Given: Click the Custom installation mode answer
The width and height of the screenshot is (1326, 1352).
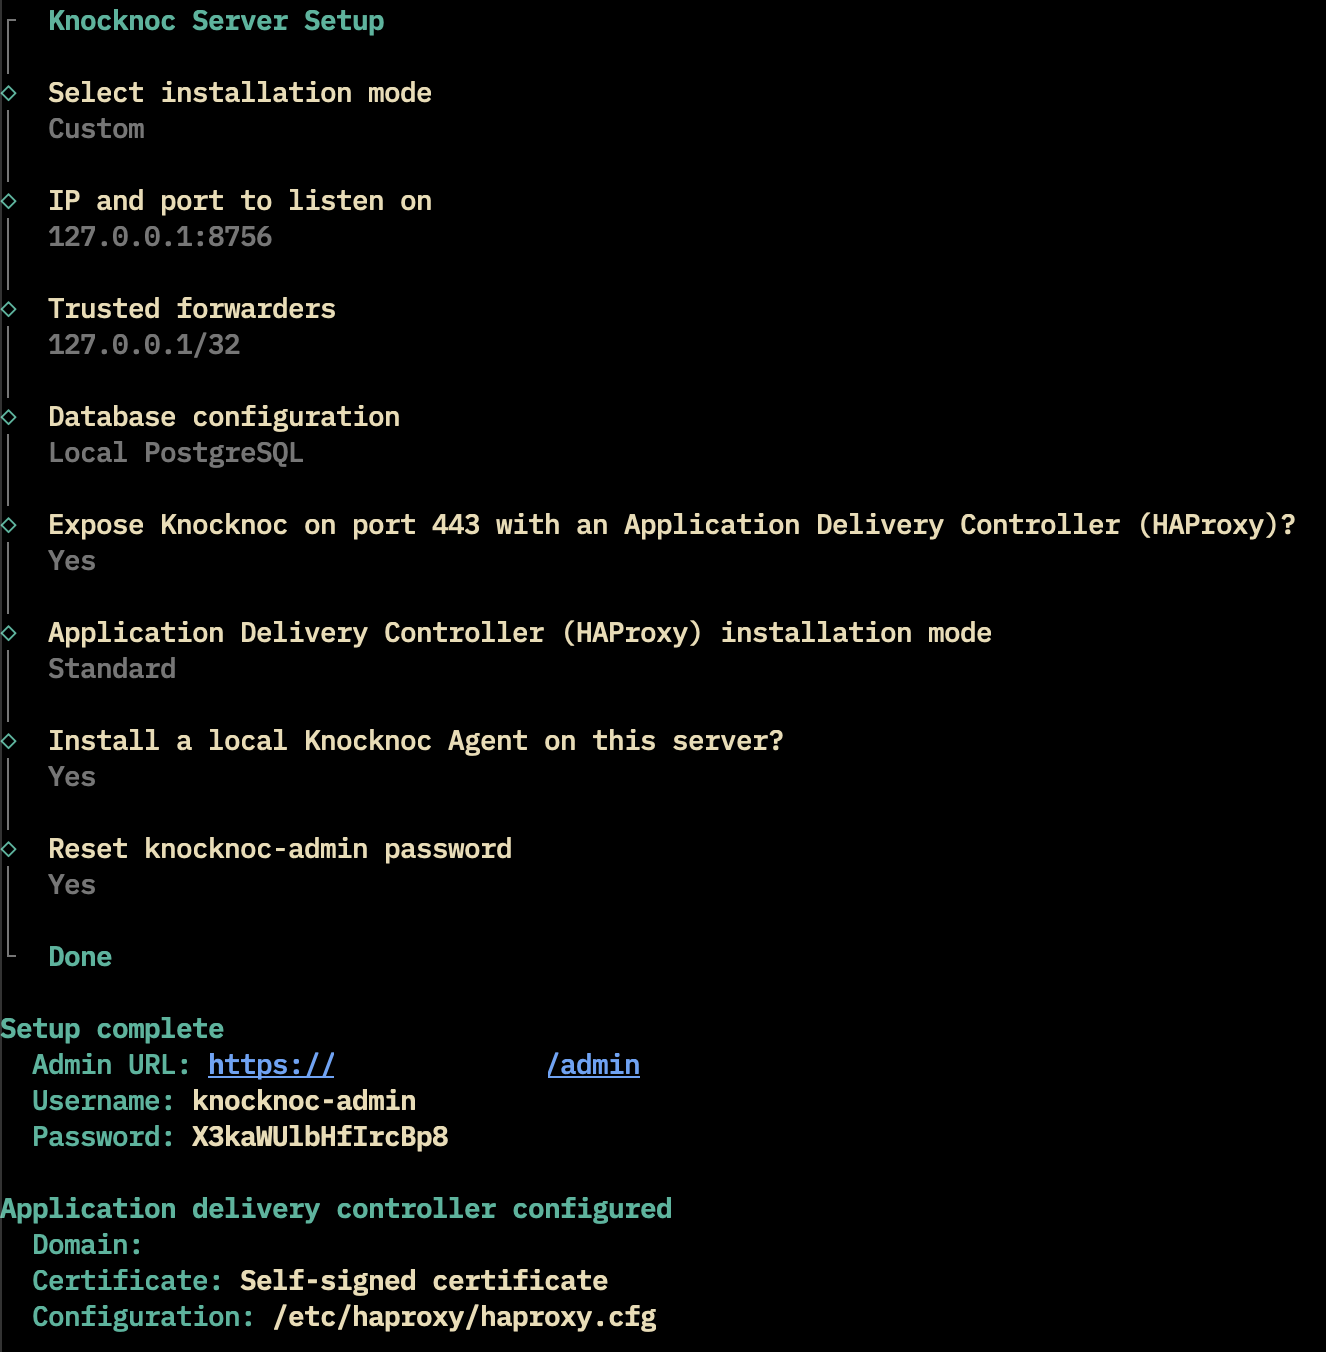Looking at the screenshot, I should (96, 129).
